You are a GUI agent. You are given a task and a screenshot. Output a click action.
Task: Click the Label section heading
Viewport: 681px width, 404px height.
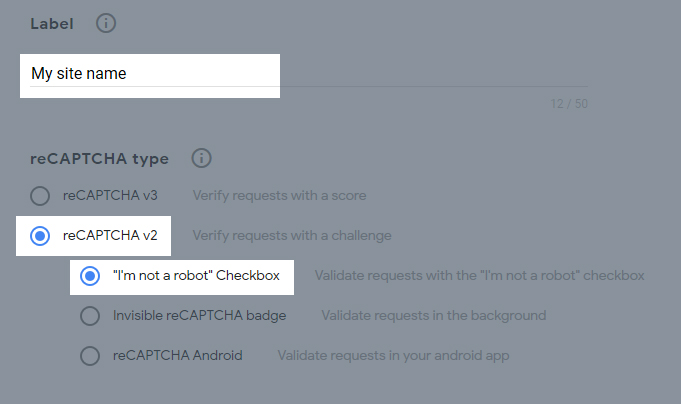pyautogui.click(x=52, y=23)
